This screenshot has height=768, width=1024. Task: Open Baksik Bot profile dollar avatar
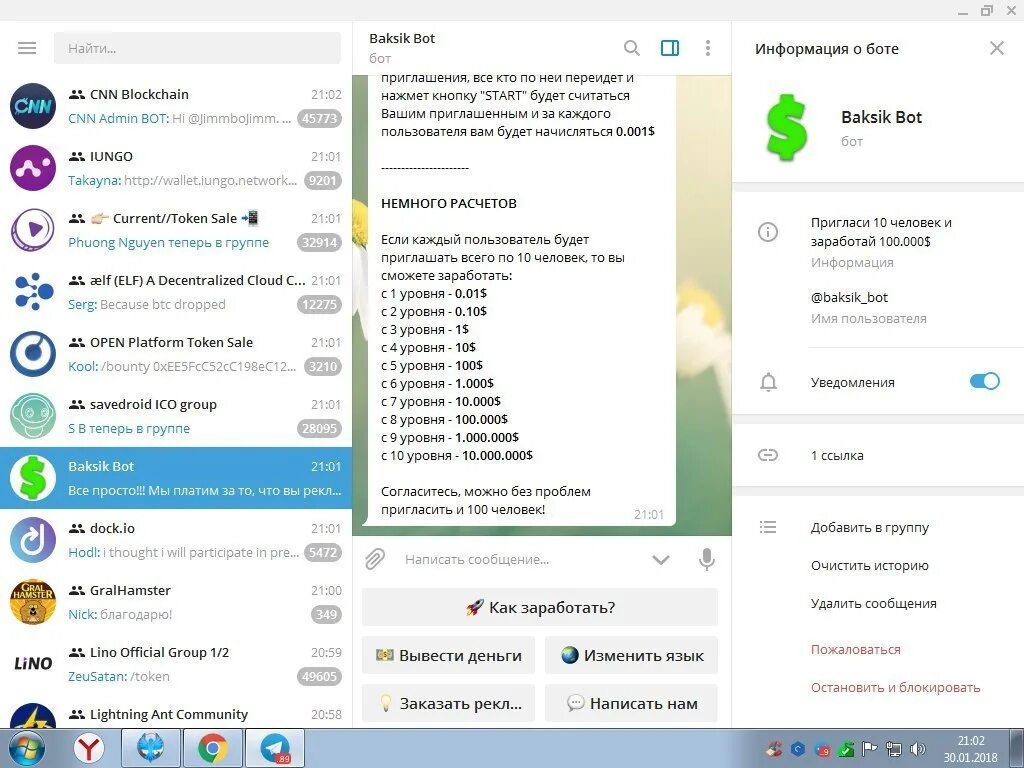(787, 127)
